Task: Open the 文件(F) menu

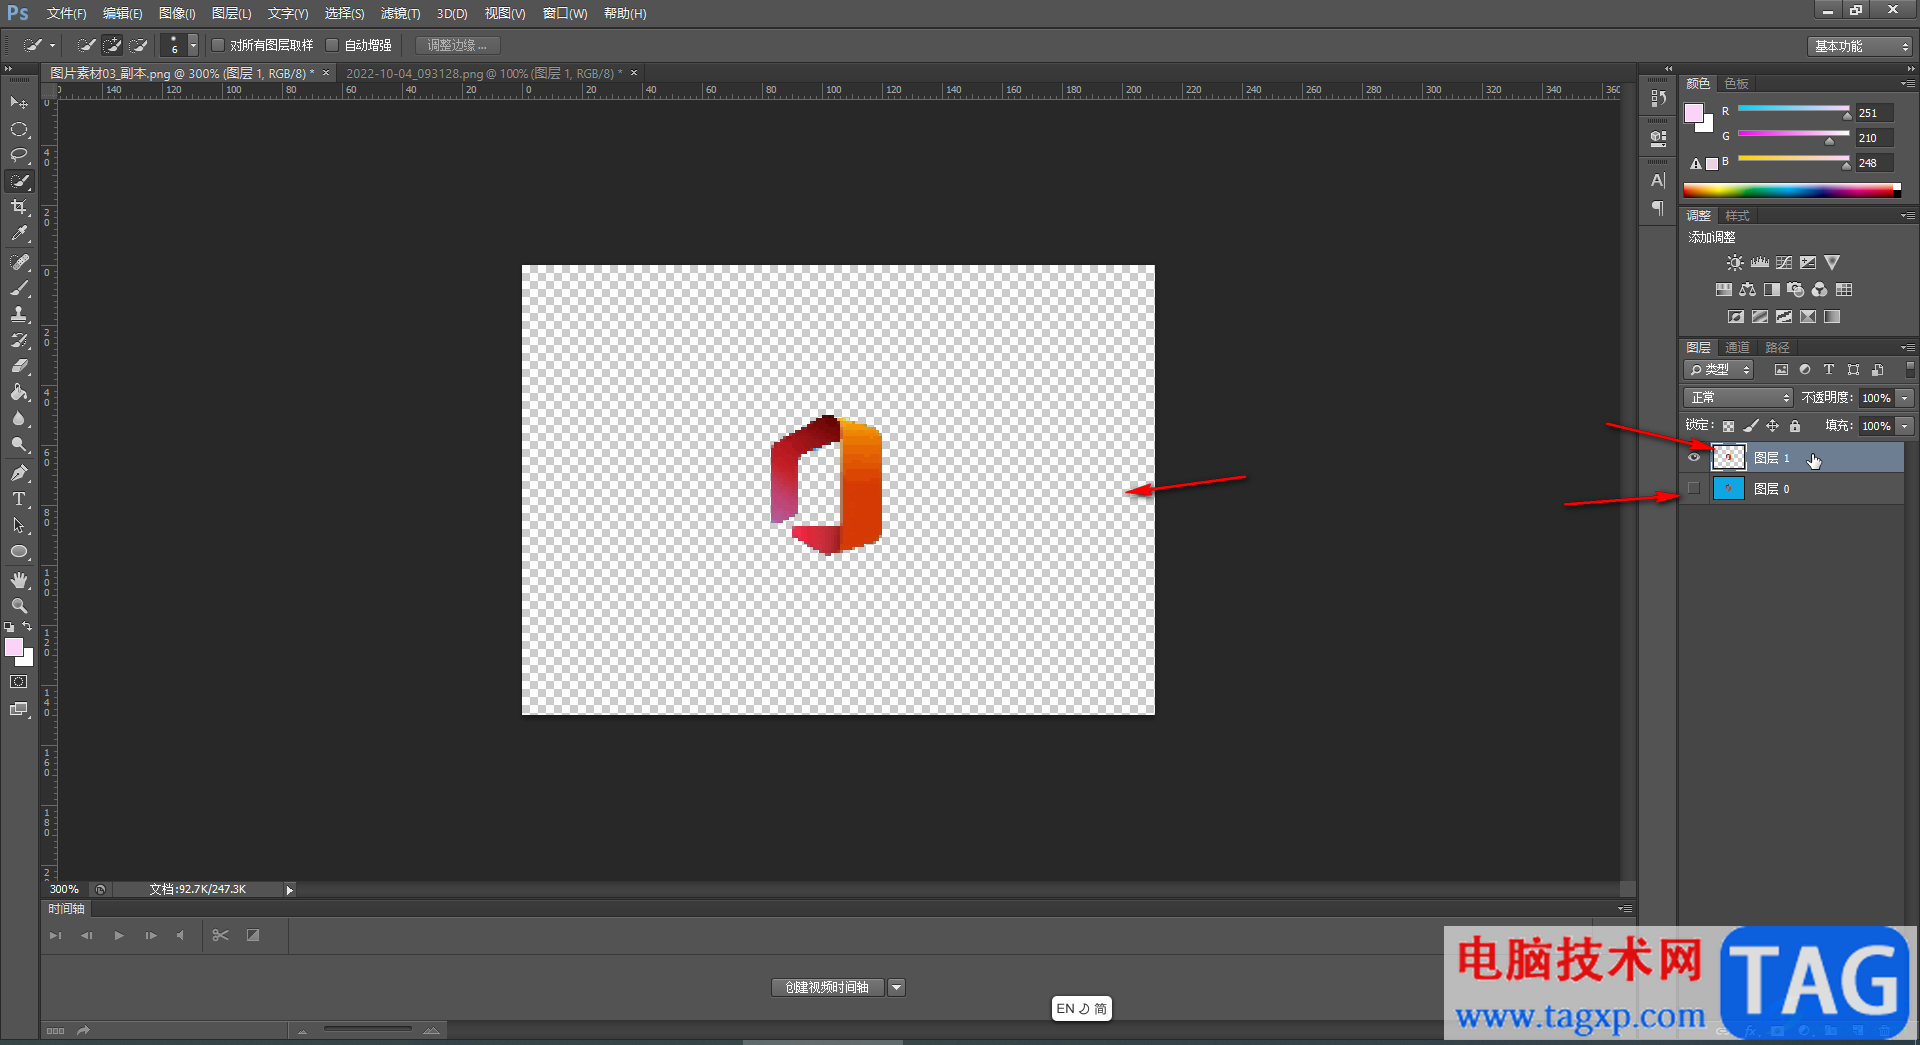Action: click(x=66, y=14)
